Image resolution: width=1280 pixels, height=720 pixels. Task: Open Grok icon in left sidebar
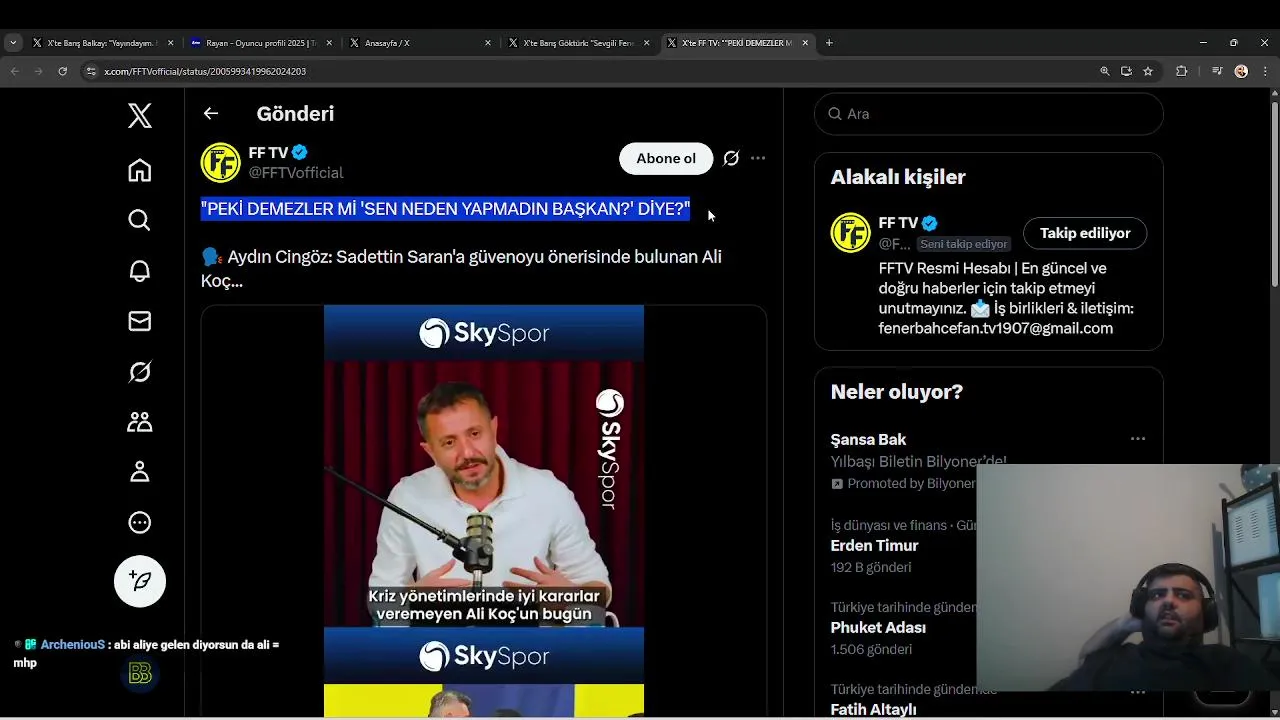click(x=140, y=372)
